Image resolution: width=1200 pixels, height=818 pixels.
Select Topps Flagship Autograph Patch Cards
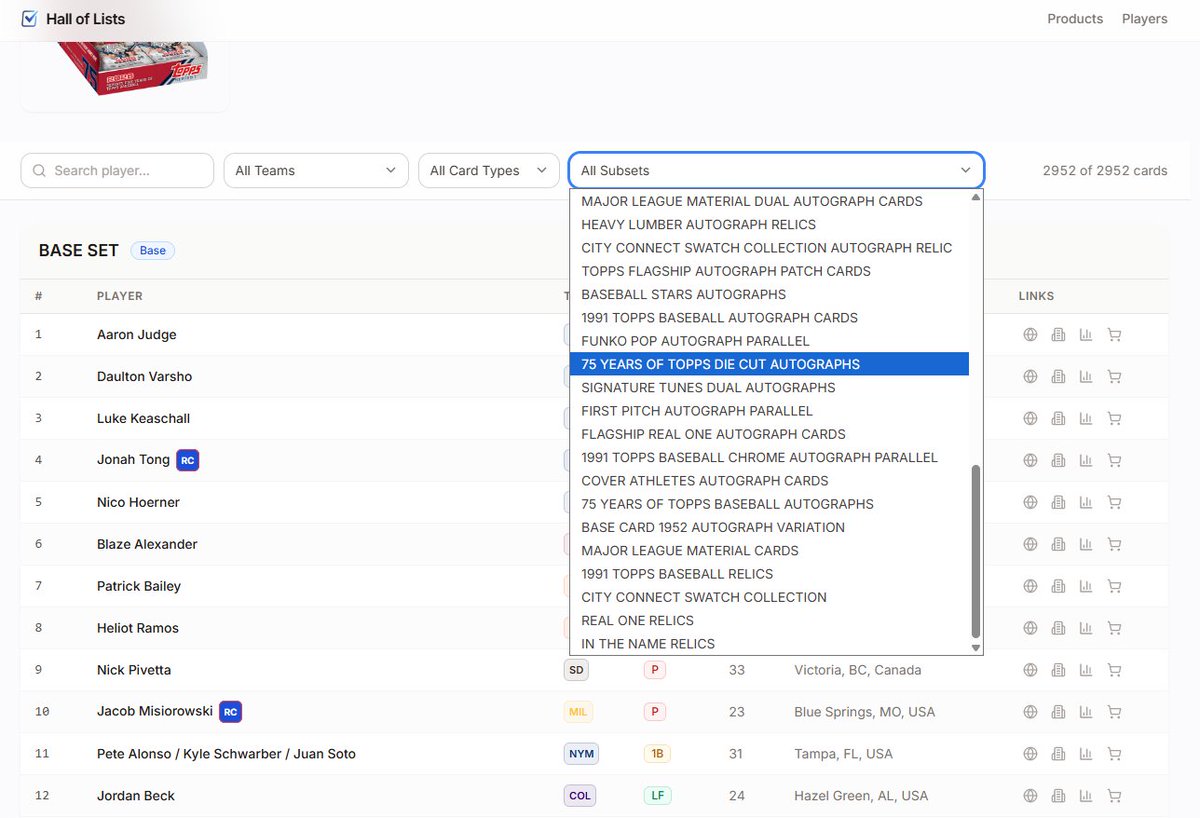click(x=769, y=271)
